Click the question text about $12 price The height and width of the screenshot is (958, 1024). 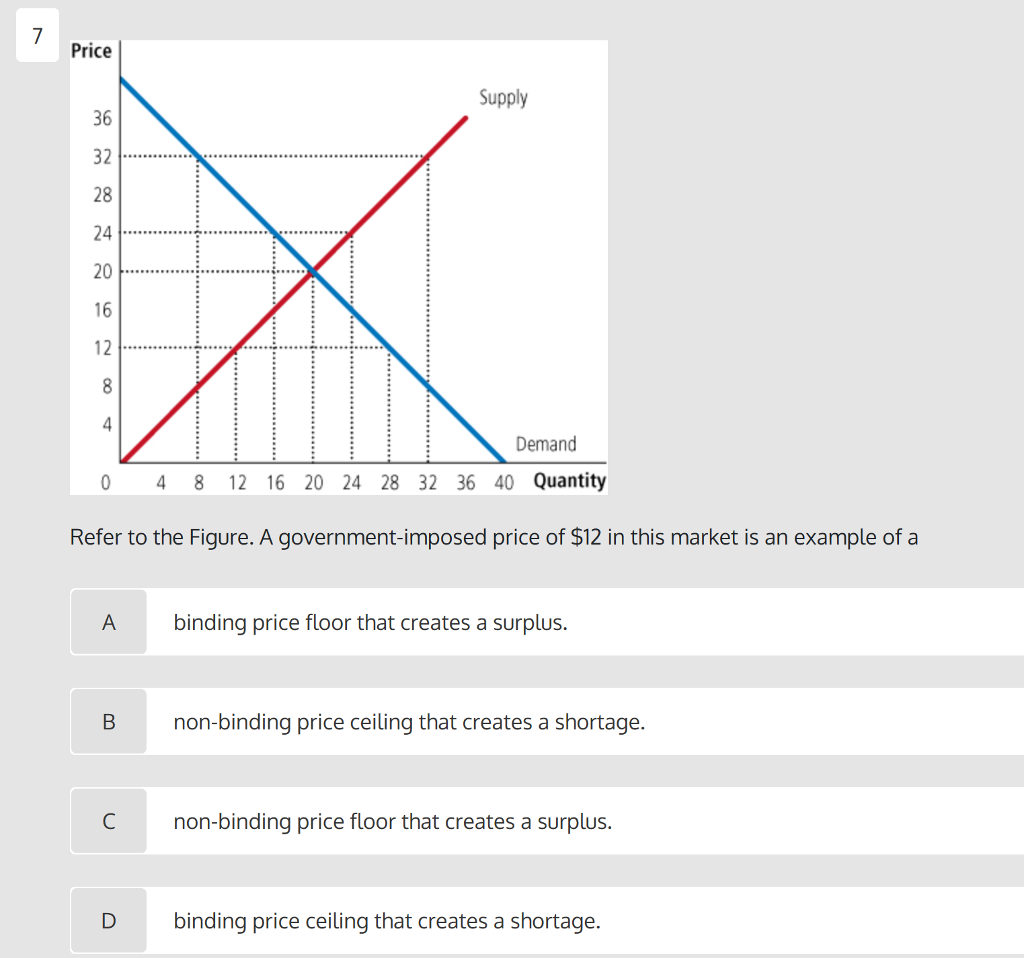[494, 537]
